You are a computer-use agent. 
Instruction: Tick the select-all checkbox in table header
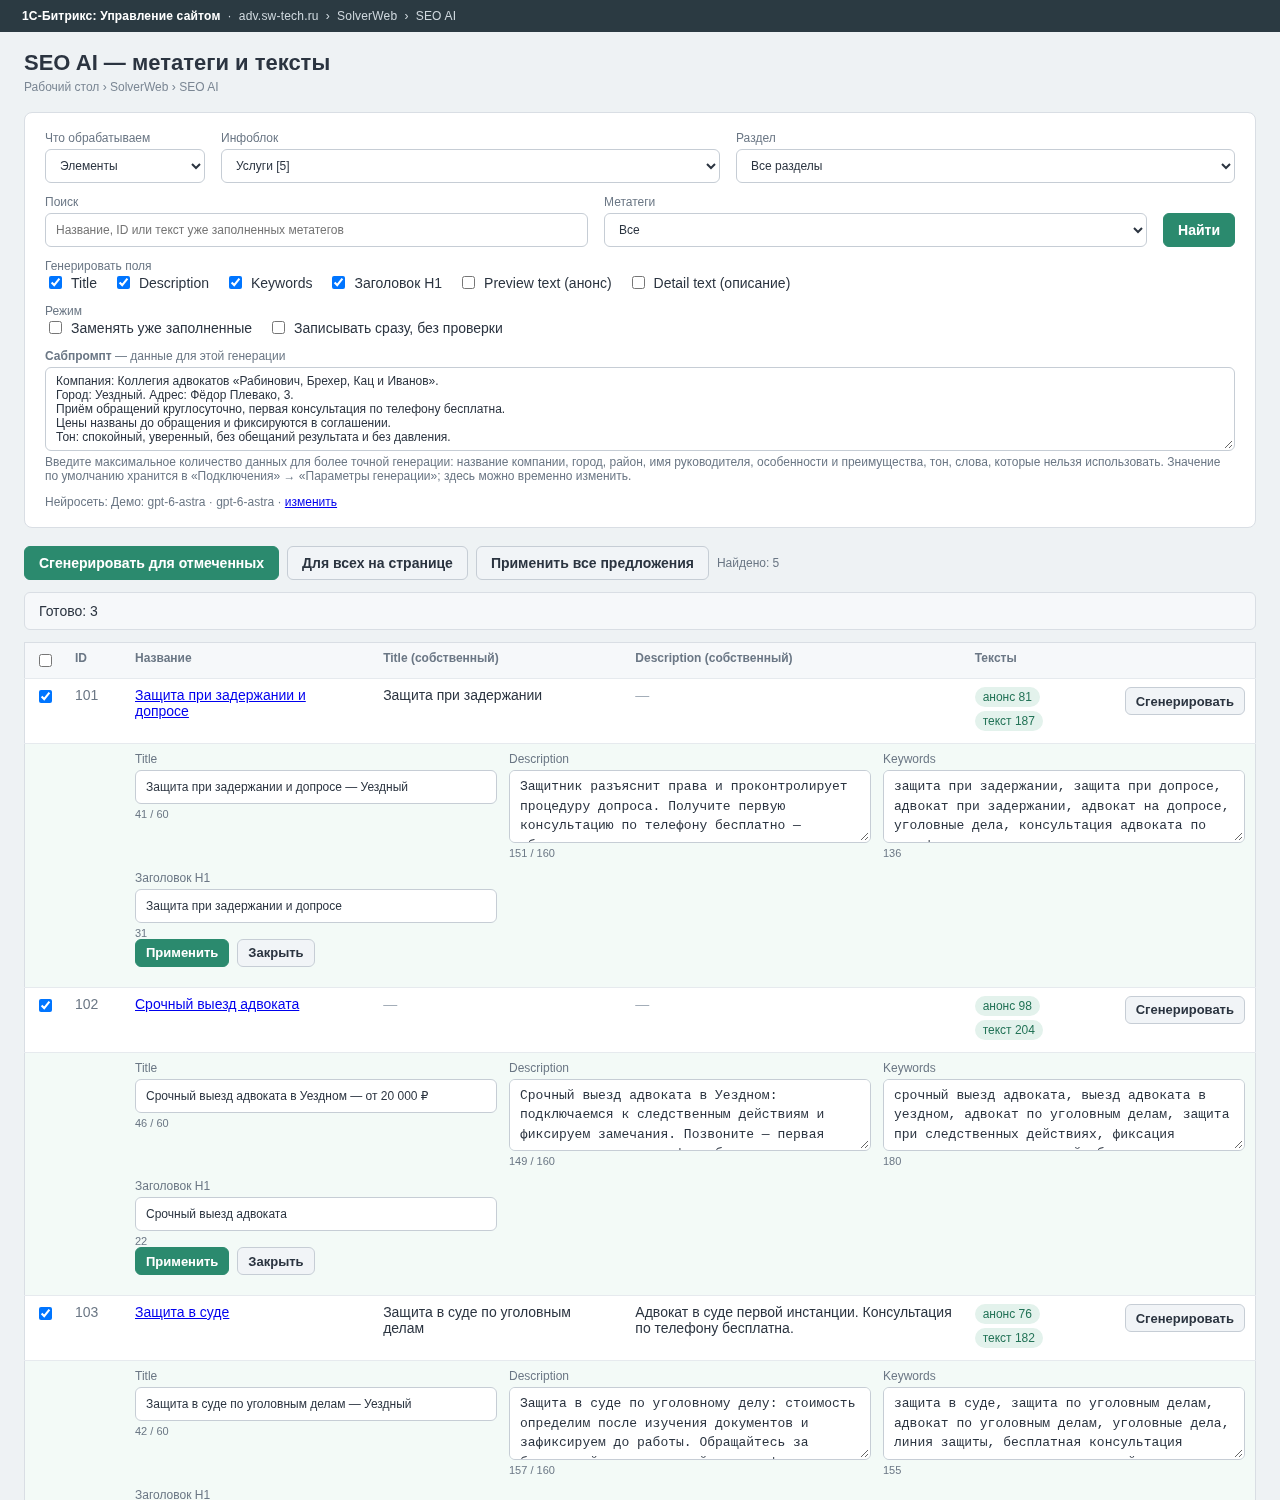point(46,661)
